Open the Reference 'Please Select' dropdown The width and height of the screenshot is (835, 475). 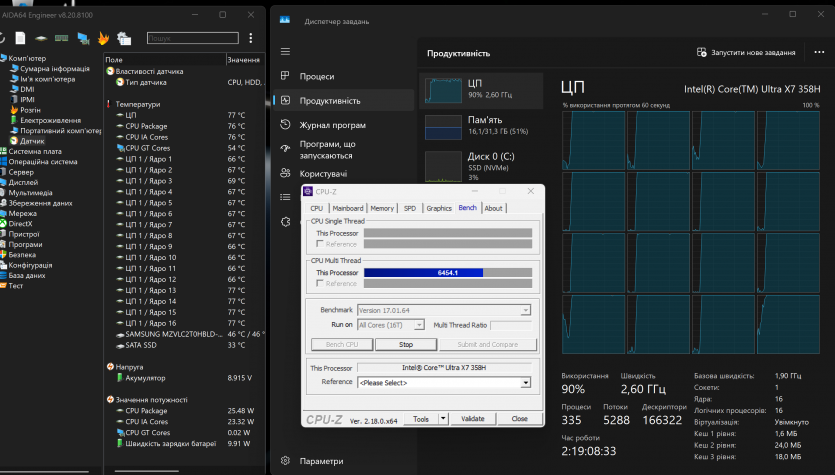(x=444, y=382)
